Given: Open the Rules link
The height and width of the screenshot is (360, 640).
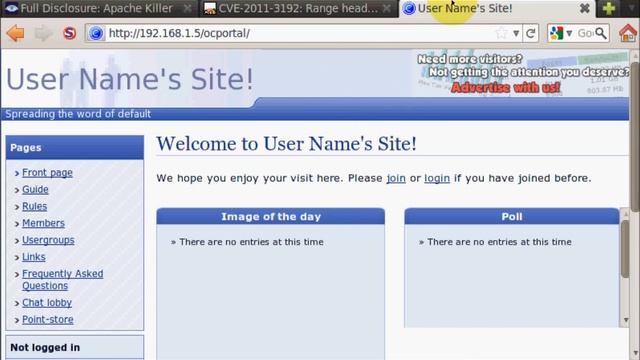Looking at the screenshot, I should 34,206.
